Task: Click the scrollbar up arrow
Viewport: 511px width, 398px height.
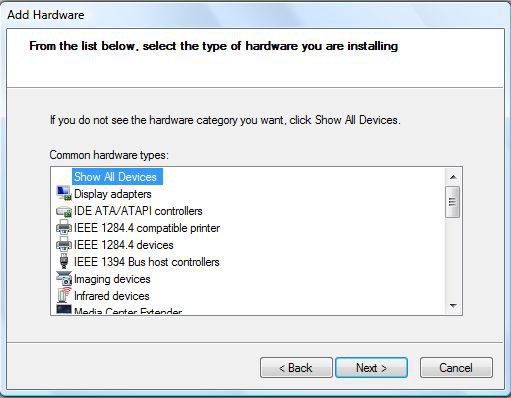Action: [453, 177]
